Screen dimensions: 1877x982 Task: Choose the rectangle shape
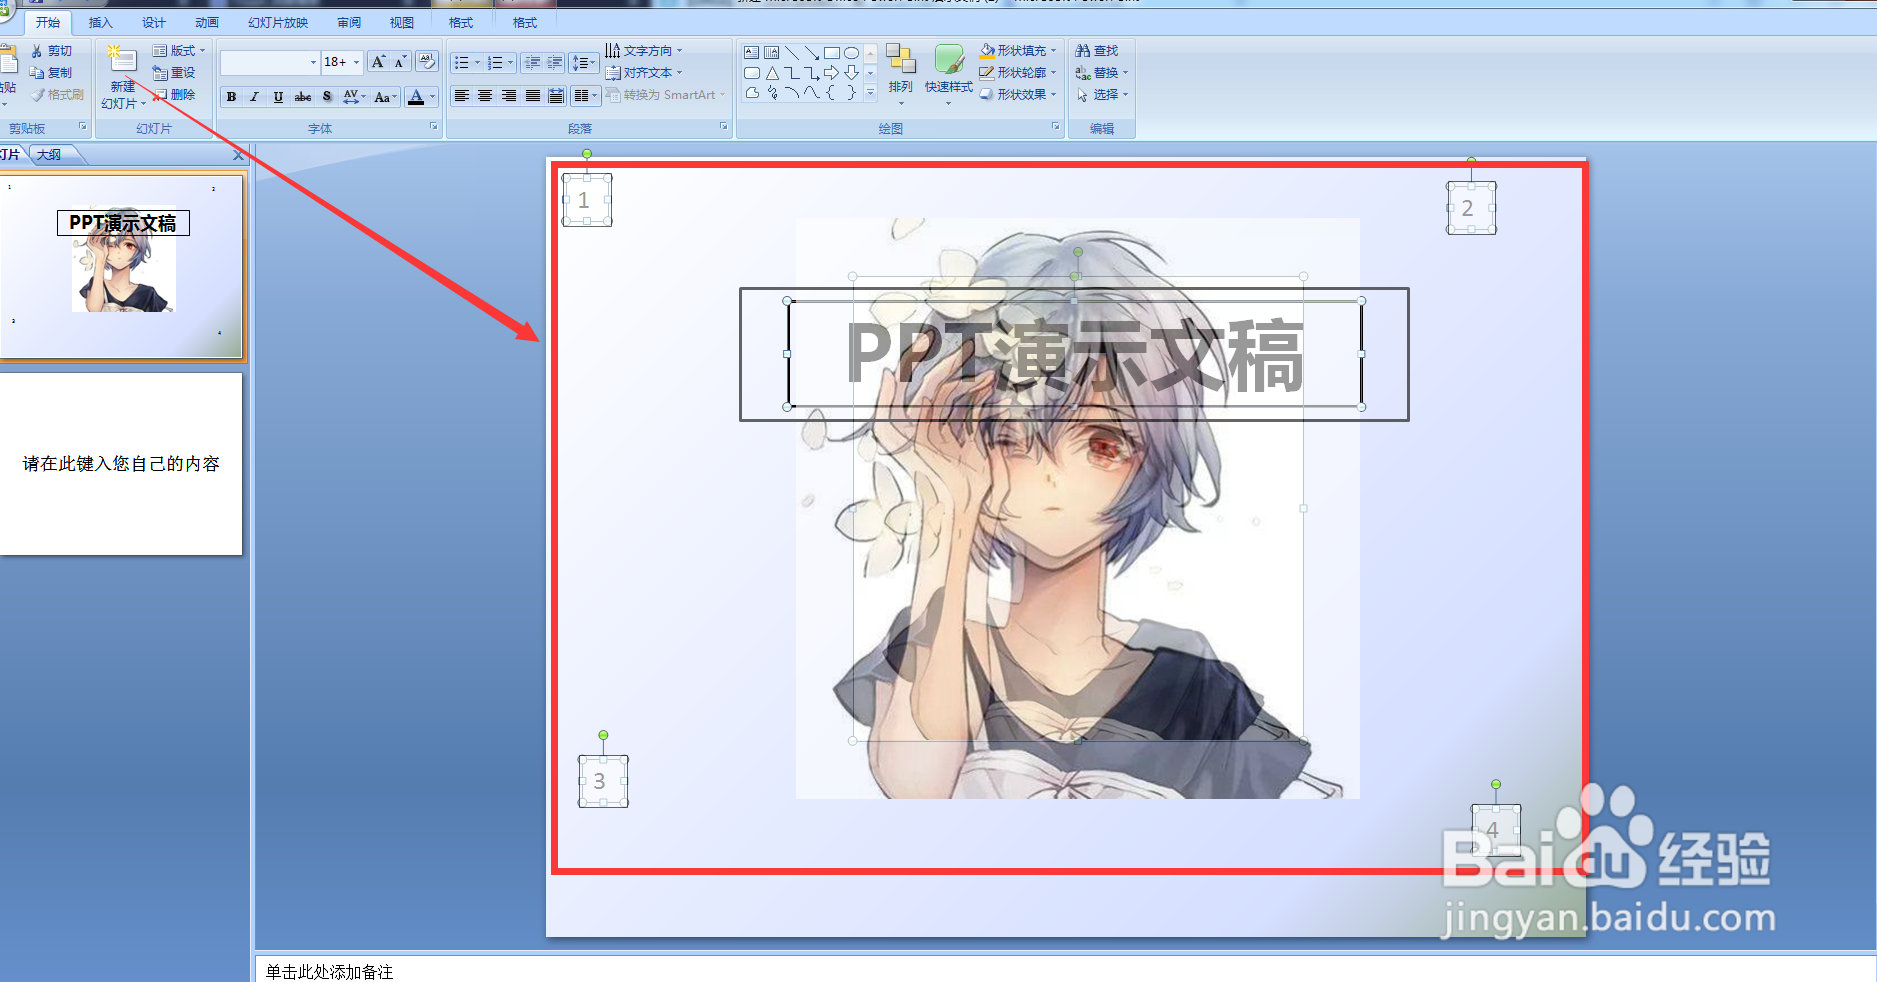tap(832, 53)
